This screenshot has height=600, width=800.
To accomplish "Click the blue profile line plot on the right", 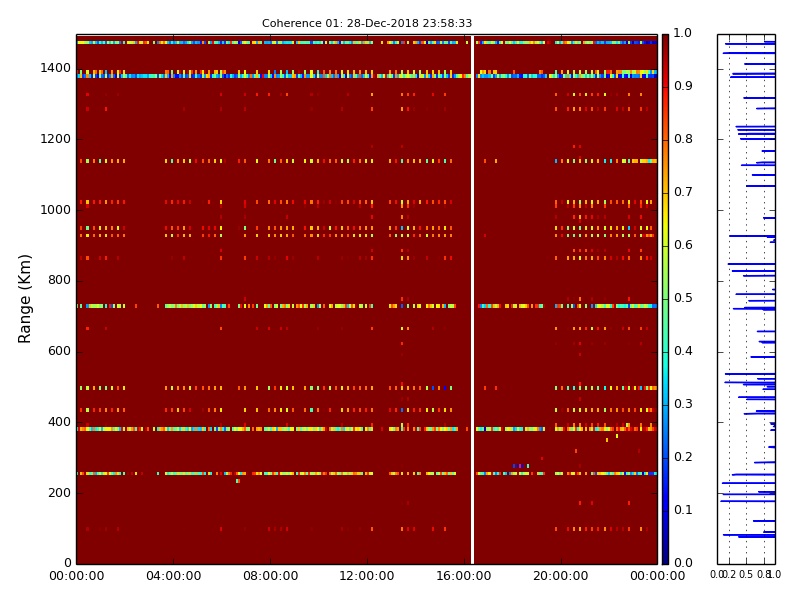I will [x=746, y=299].
